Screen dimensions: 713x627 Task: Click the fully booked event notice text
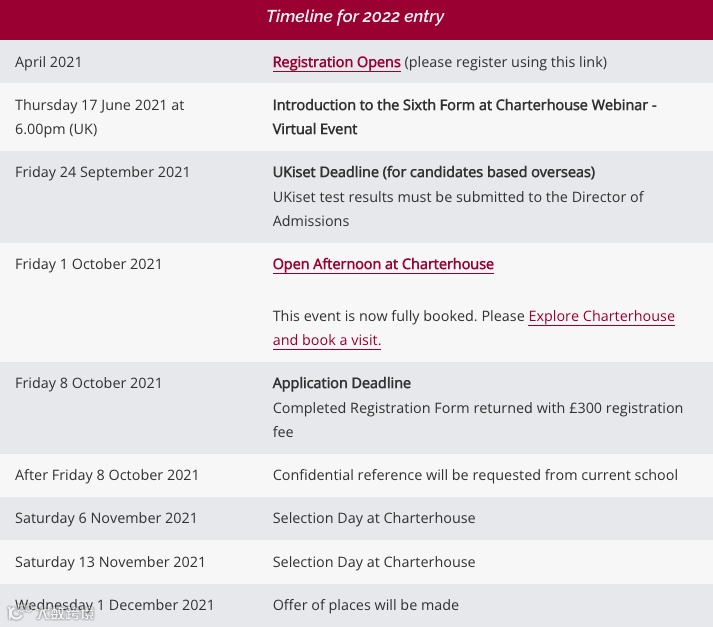click(x=398, y=316)
